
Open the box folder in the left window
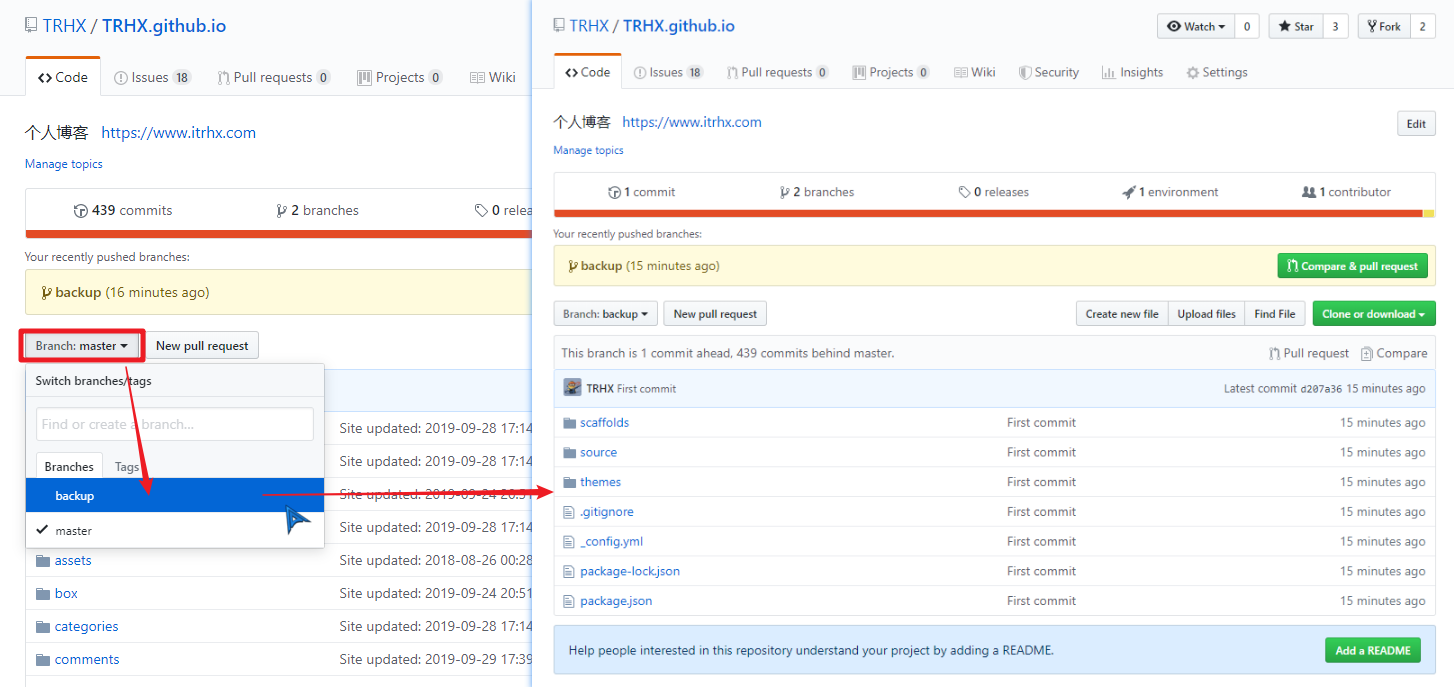coord(66,594)
